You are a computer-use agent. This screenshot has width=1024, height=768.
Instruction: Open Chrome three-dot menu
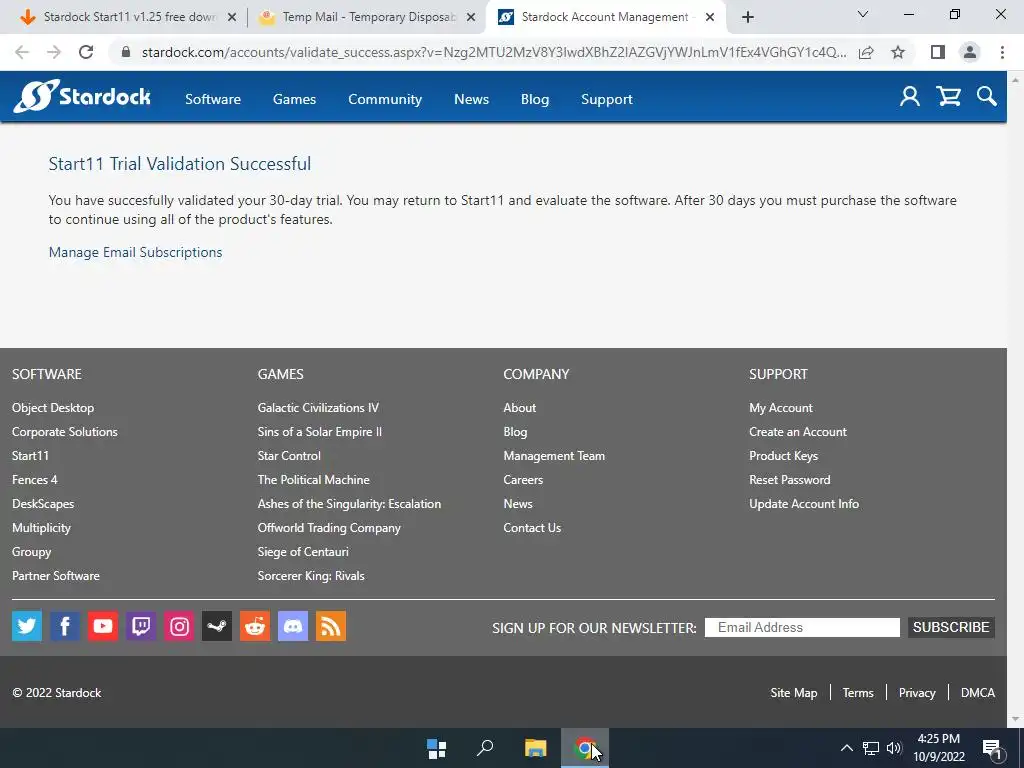(1002, 52)
